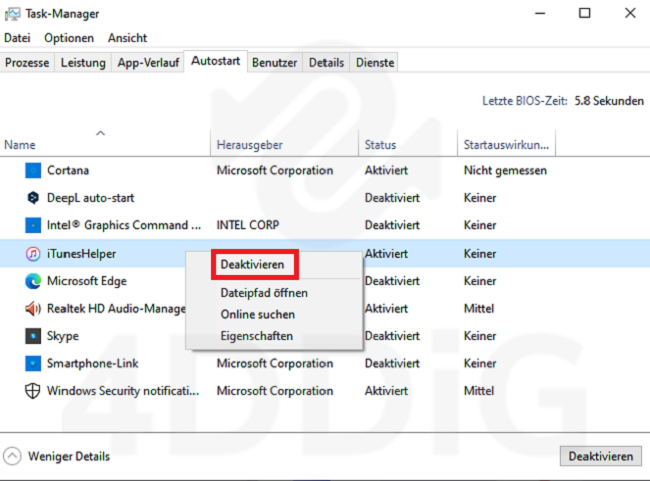The width and height of the screenshot is (650, 481).
Task: Click the Skype app icon
Action: [33, 336]
